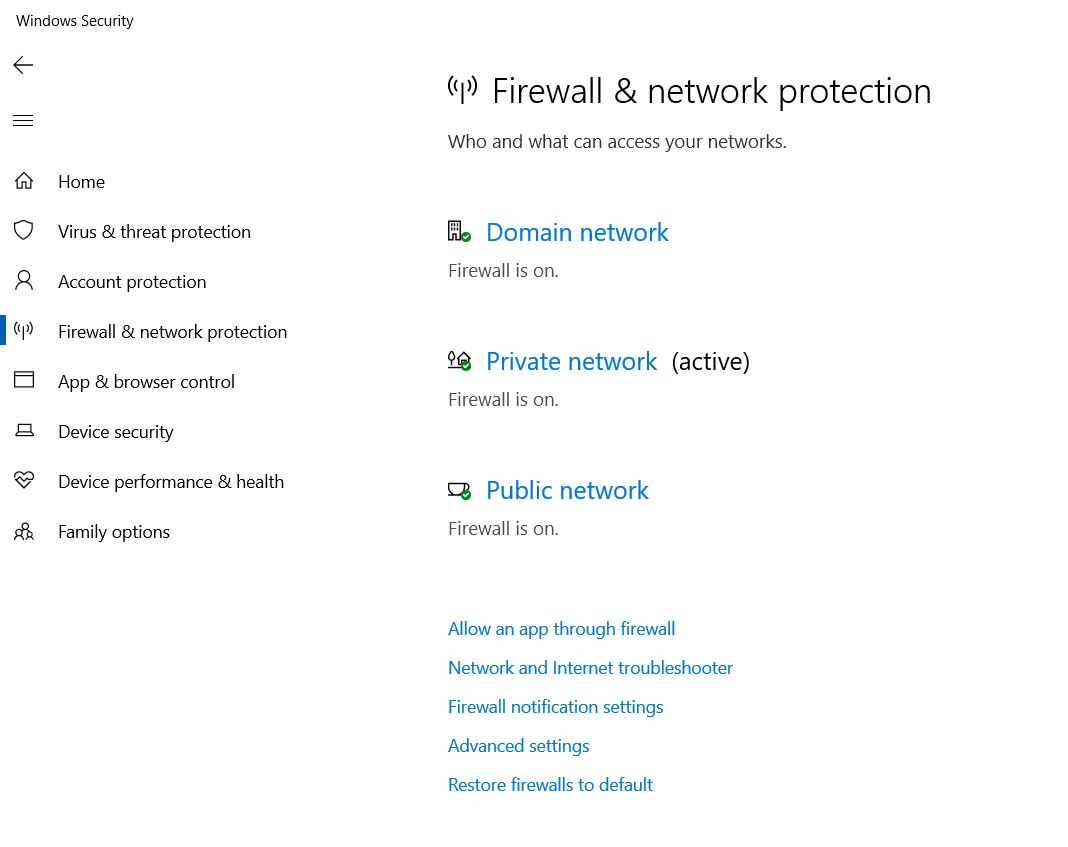Open Domain network settings

577,232
